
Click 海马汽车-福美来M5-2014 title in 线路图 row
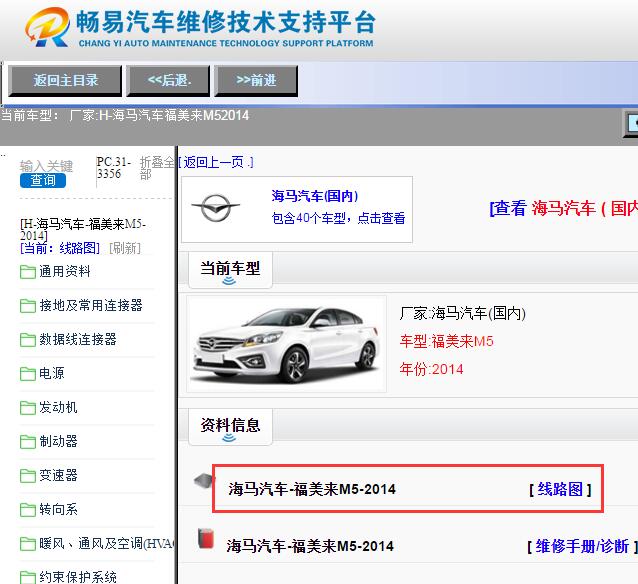(312, 489)
